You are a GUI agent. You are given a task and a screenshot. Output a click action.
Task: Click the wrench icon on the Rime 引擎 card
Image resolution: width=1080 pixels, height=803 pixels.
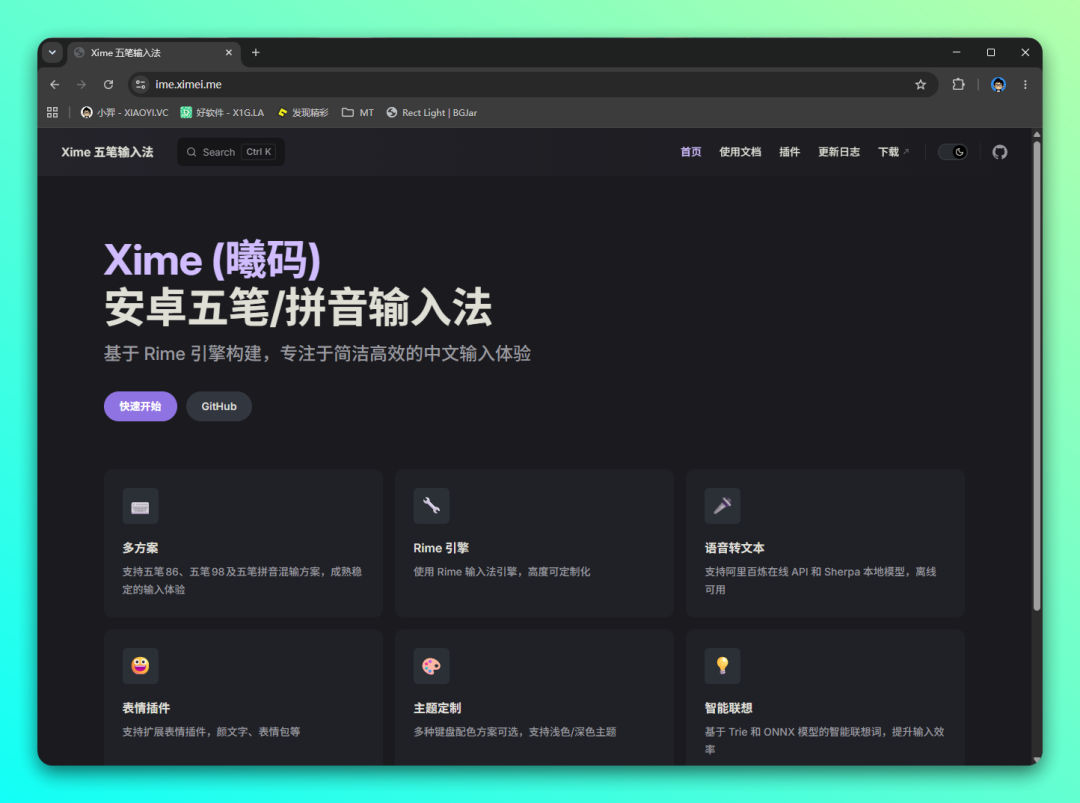click(431, 506)
